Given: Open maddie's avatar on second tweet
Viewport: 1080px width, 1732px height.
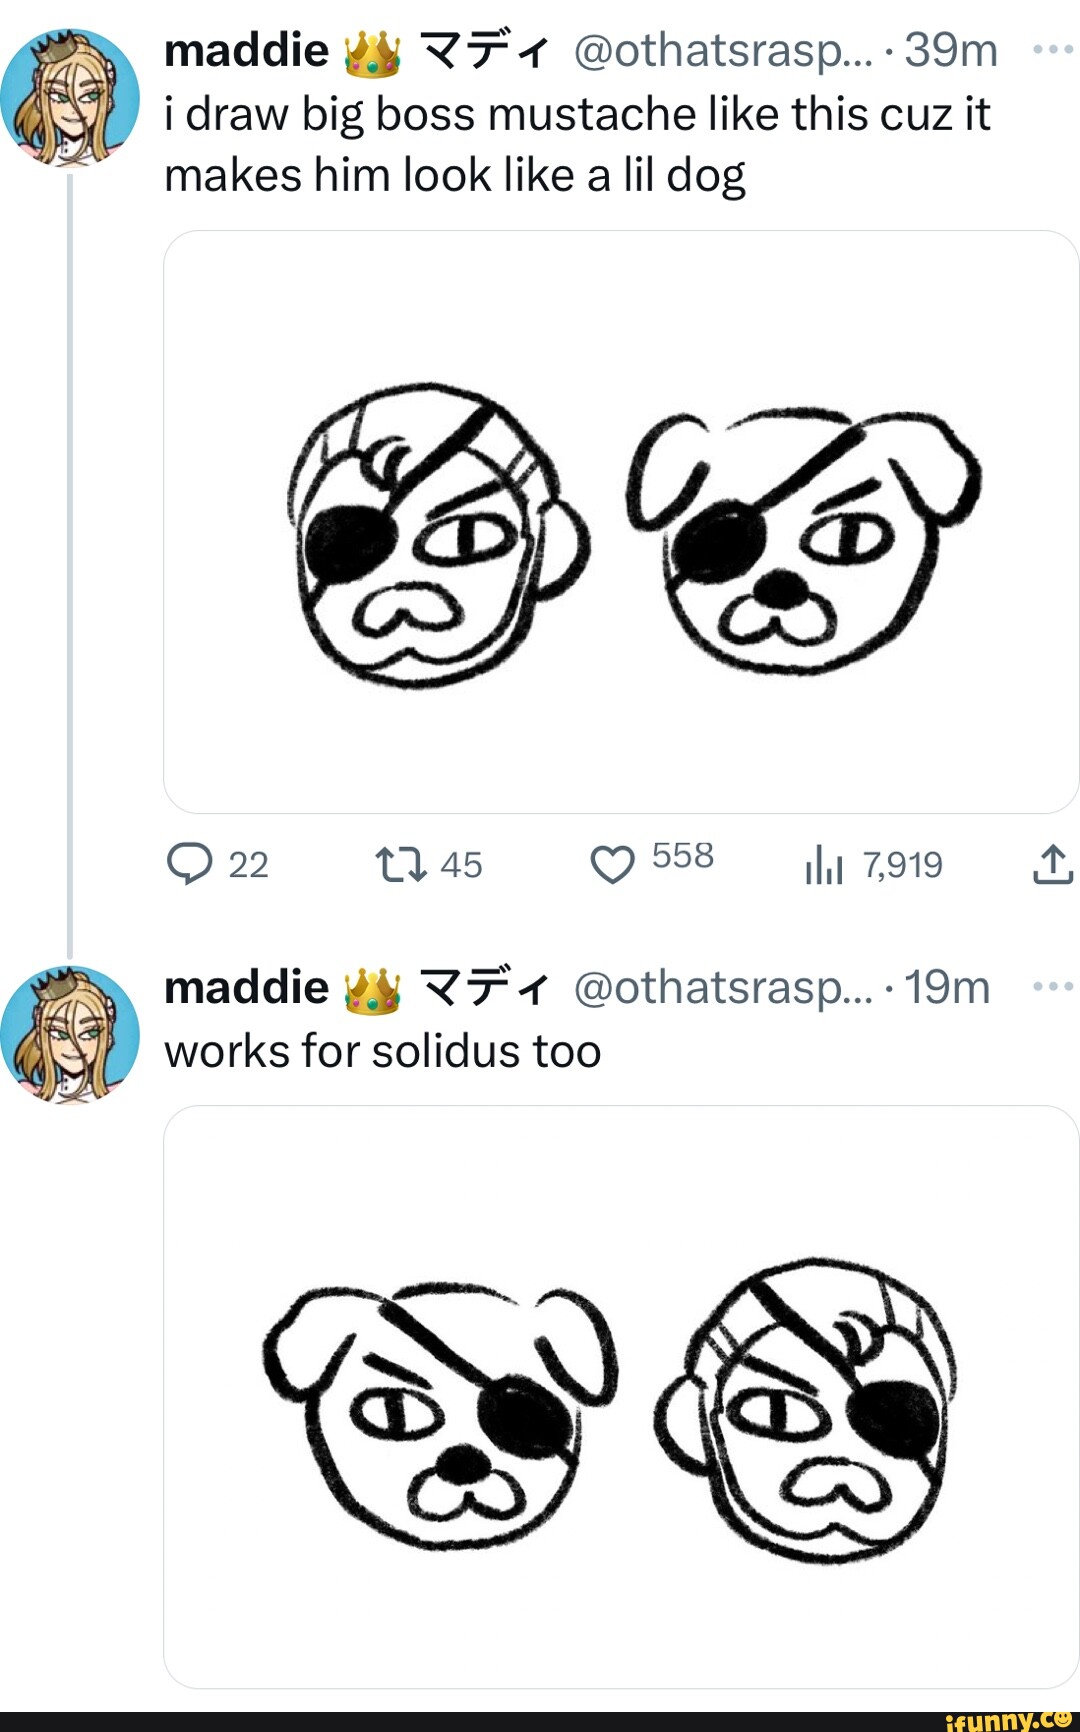Looking at the screenshot, I should click(70, 1034).
